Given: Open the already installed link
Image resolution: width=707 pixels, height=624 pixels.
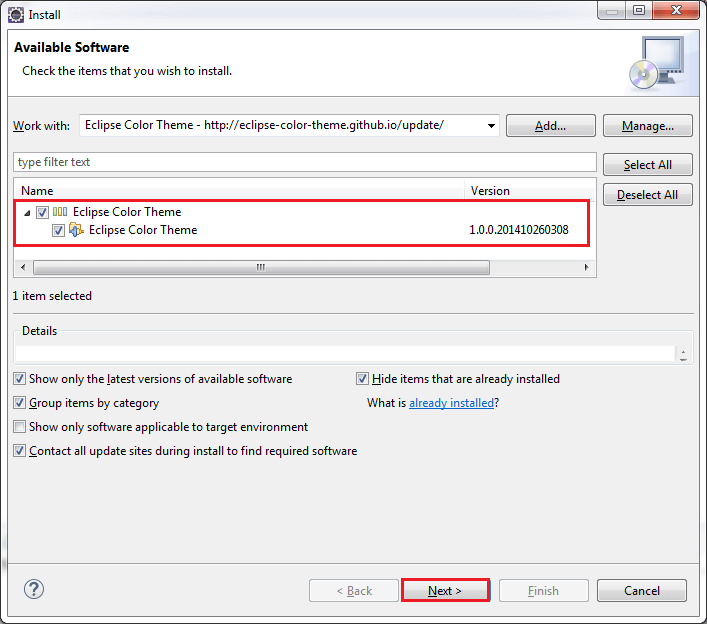Looking at the screenshot, I should [451, 403].
